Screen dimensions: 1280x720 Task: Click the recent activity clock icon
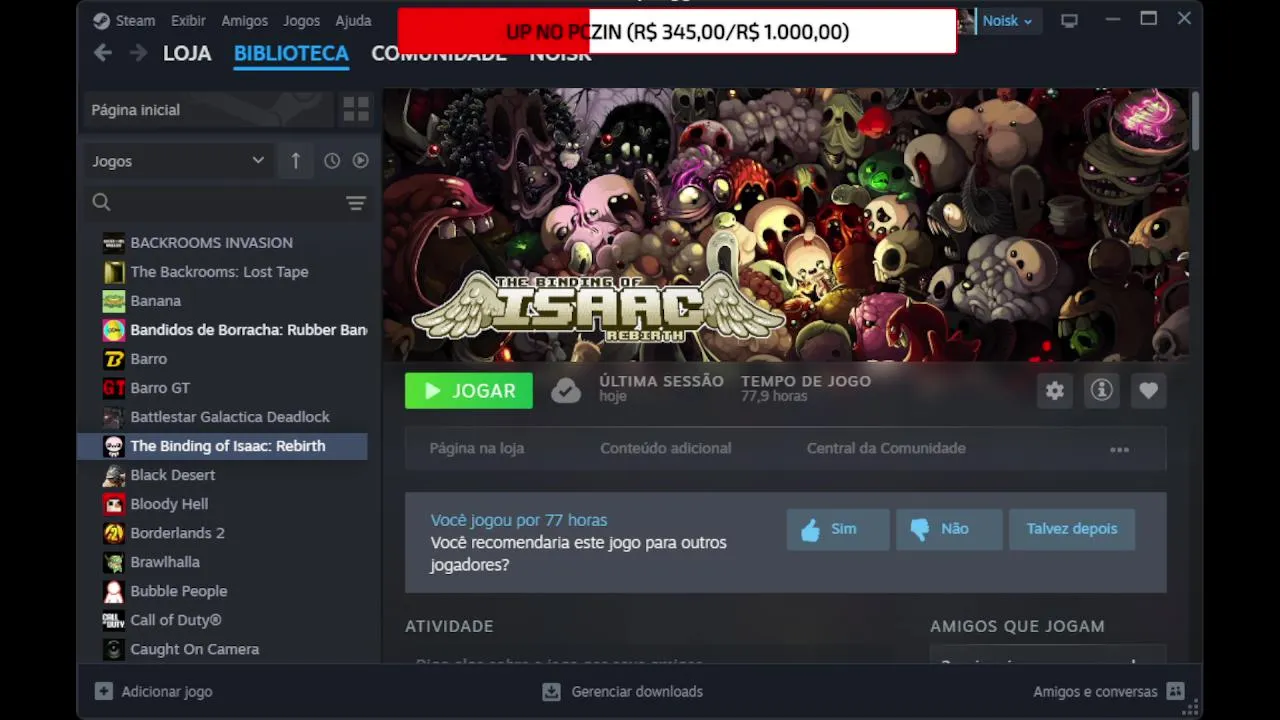(x=332, y=161)
